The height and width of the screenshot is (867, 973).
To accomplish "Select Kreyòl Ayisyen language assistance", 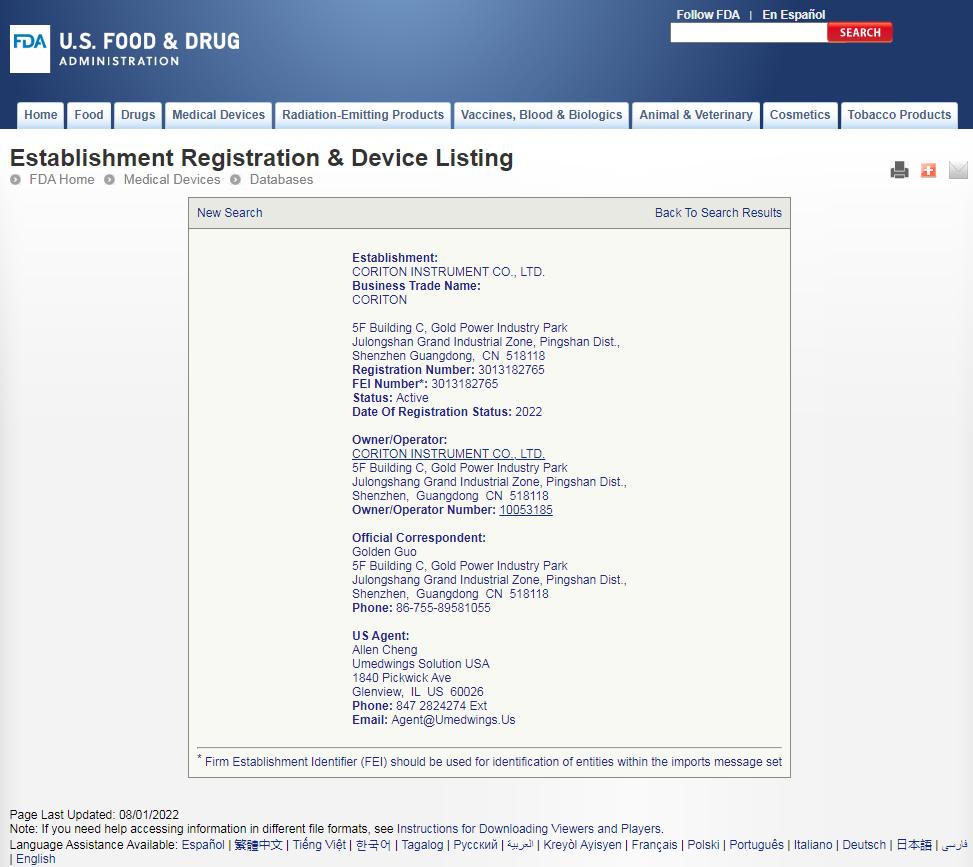I will click(582, 845).
